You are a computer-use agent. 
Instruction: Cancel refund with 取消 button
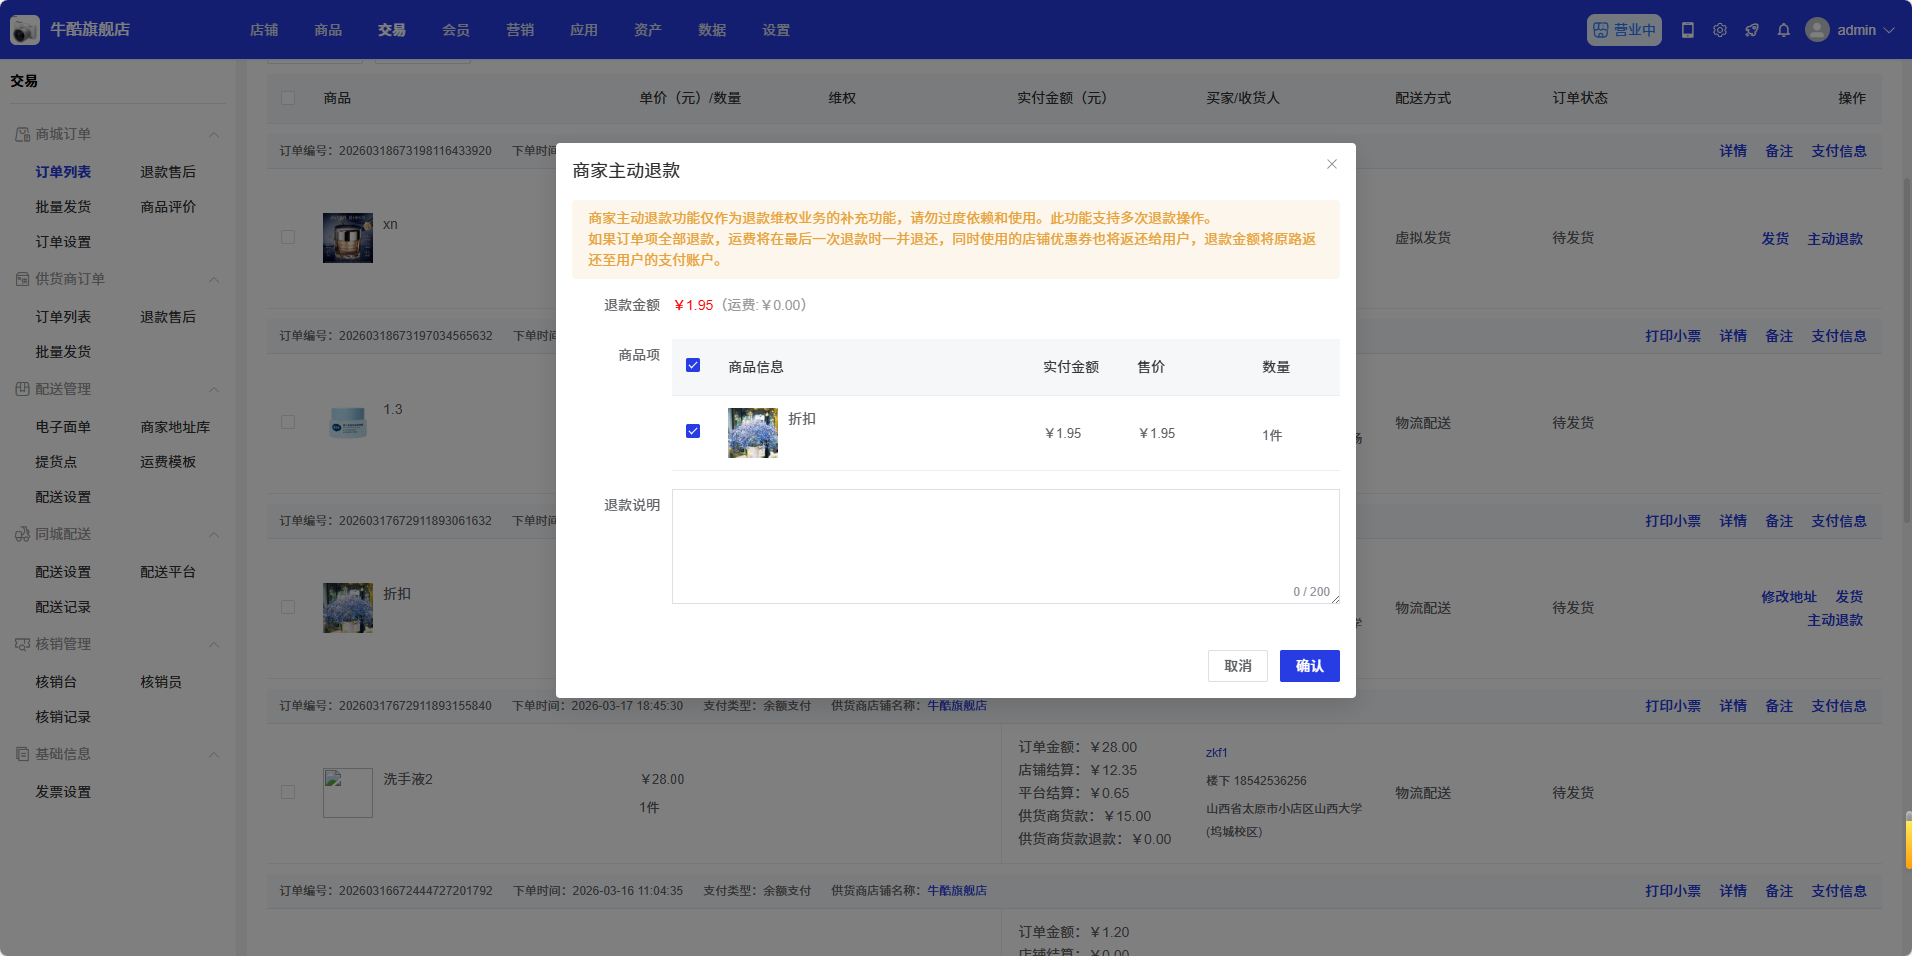tap(1237, 666)
